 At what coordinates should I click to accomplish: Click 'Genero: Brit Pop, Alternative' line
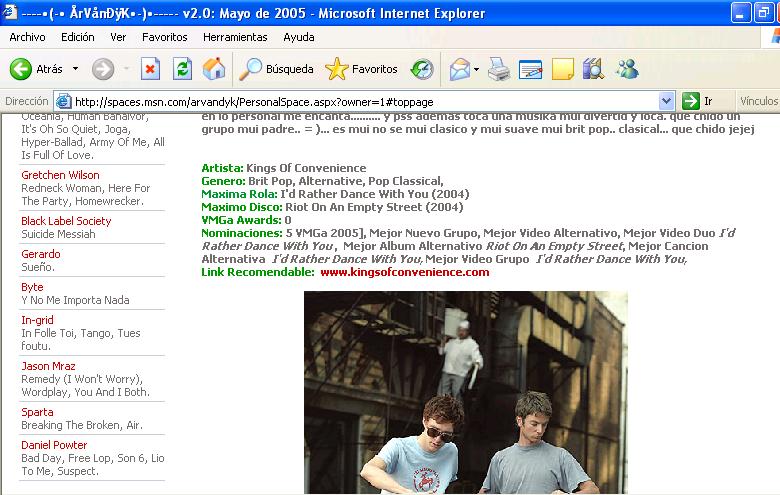tap(322, 181)
